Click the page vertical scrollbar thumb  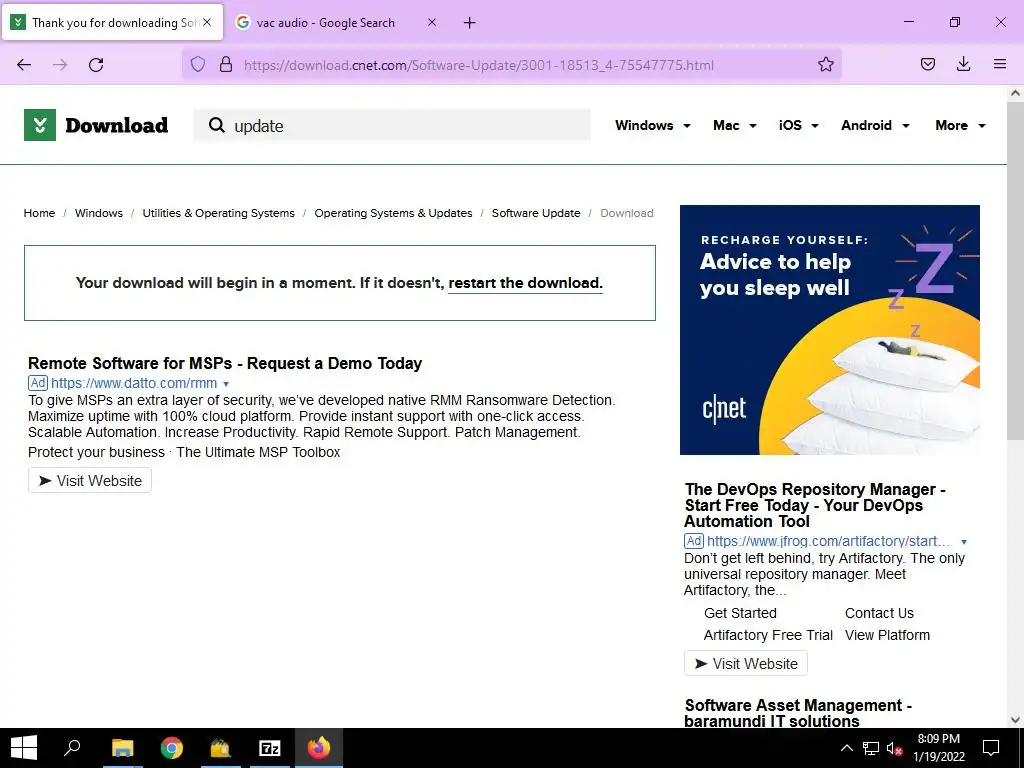(x=1015, y=268)
